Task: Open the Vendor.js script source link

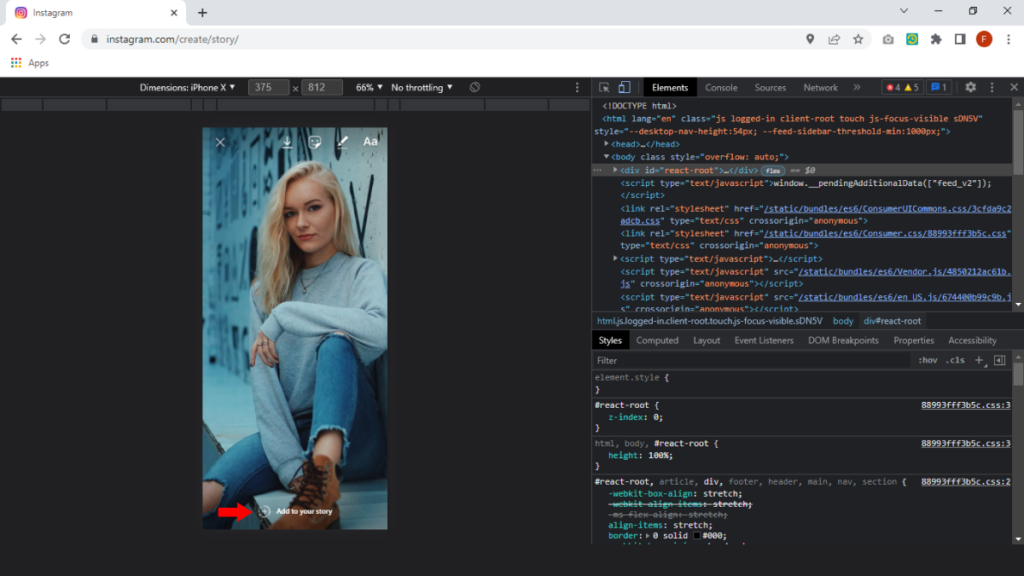Action: [x=904, y=272]
